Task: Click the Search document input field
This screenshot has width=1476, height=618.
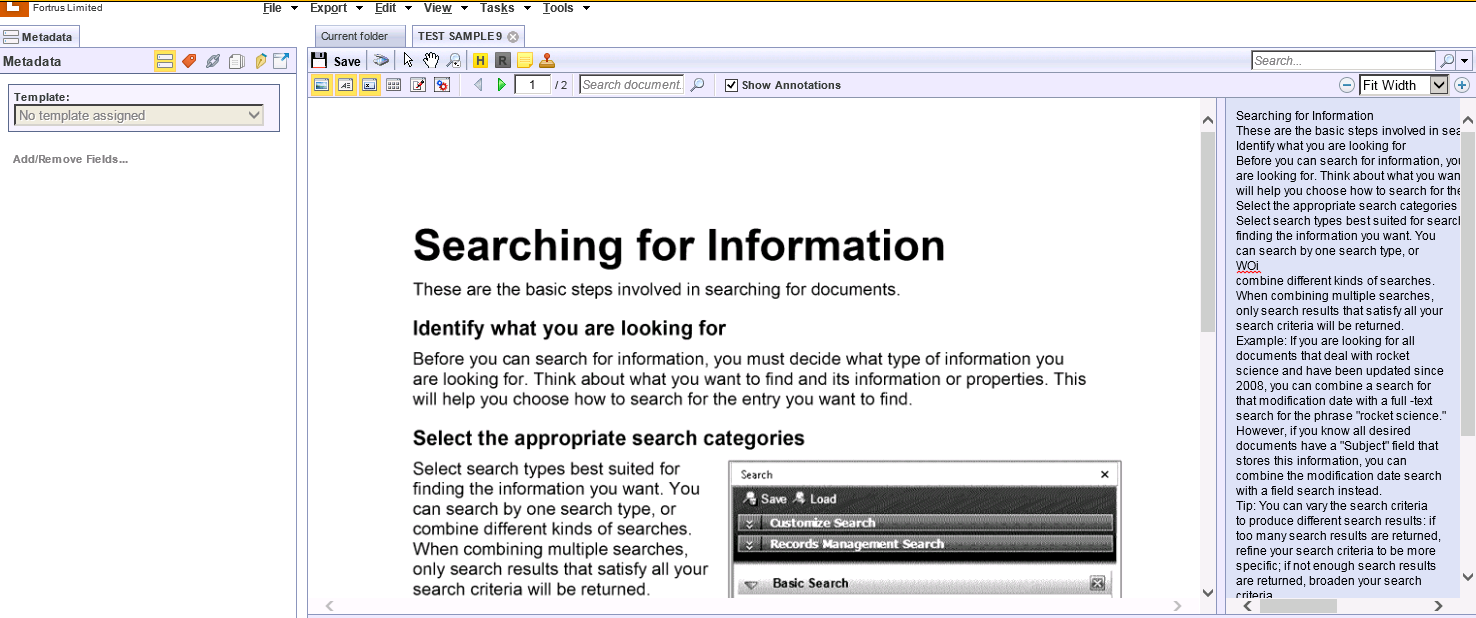Action: (x=631, y=85)
